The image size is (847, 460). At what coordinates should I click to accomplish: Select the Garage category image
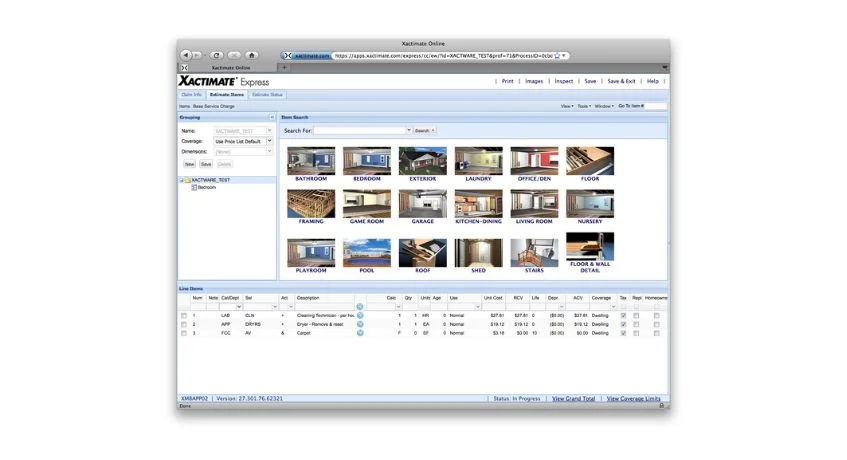pyautogui.click(x=422, y=204)
